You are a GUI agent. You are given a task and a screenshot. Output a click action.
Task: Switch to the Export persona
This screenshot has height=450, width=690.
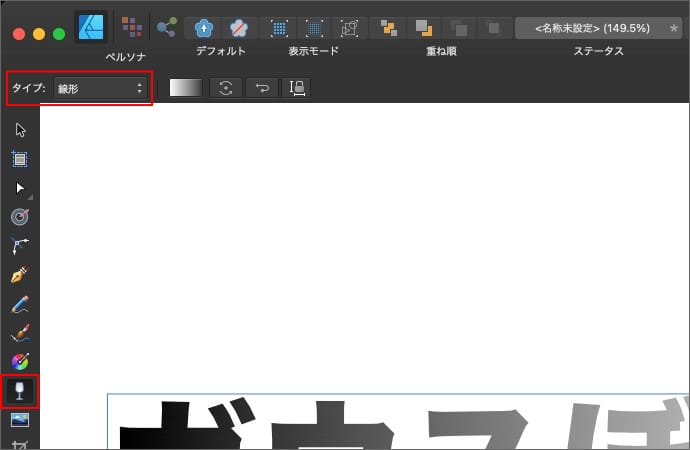click(166, 26)
